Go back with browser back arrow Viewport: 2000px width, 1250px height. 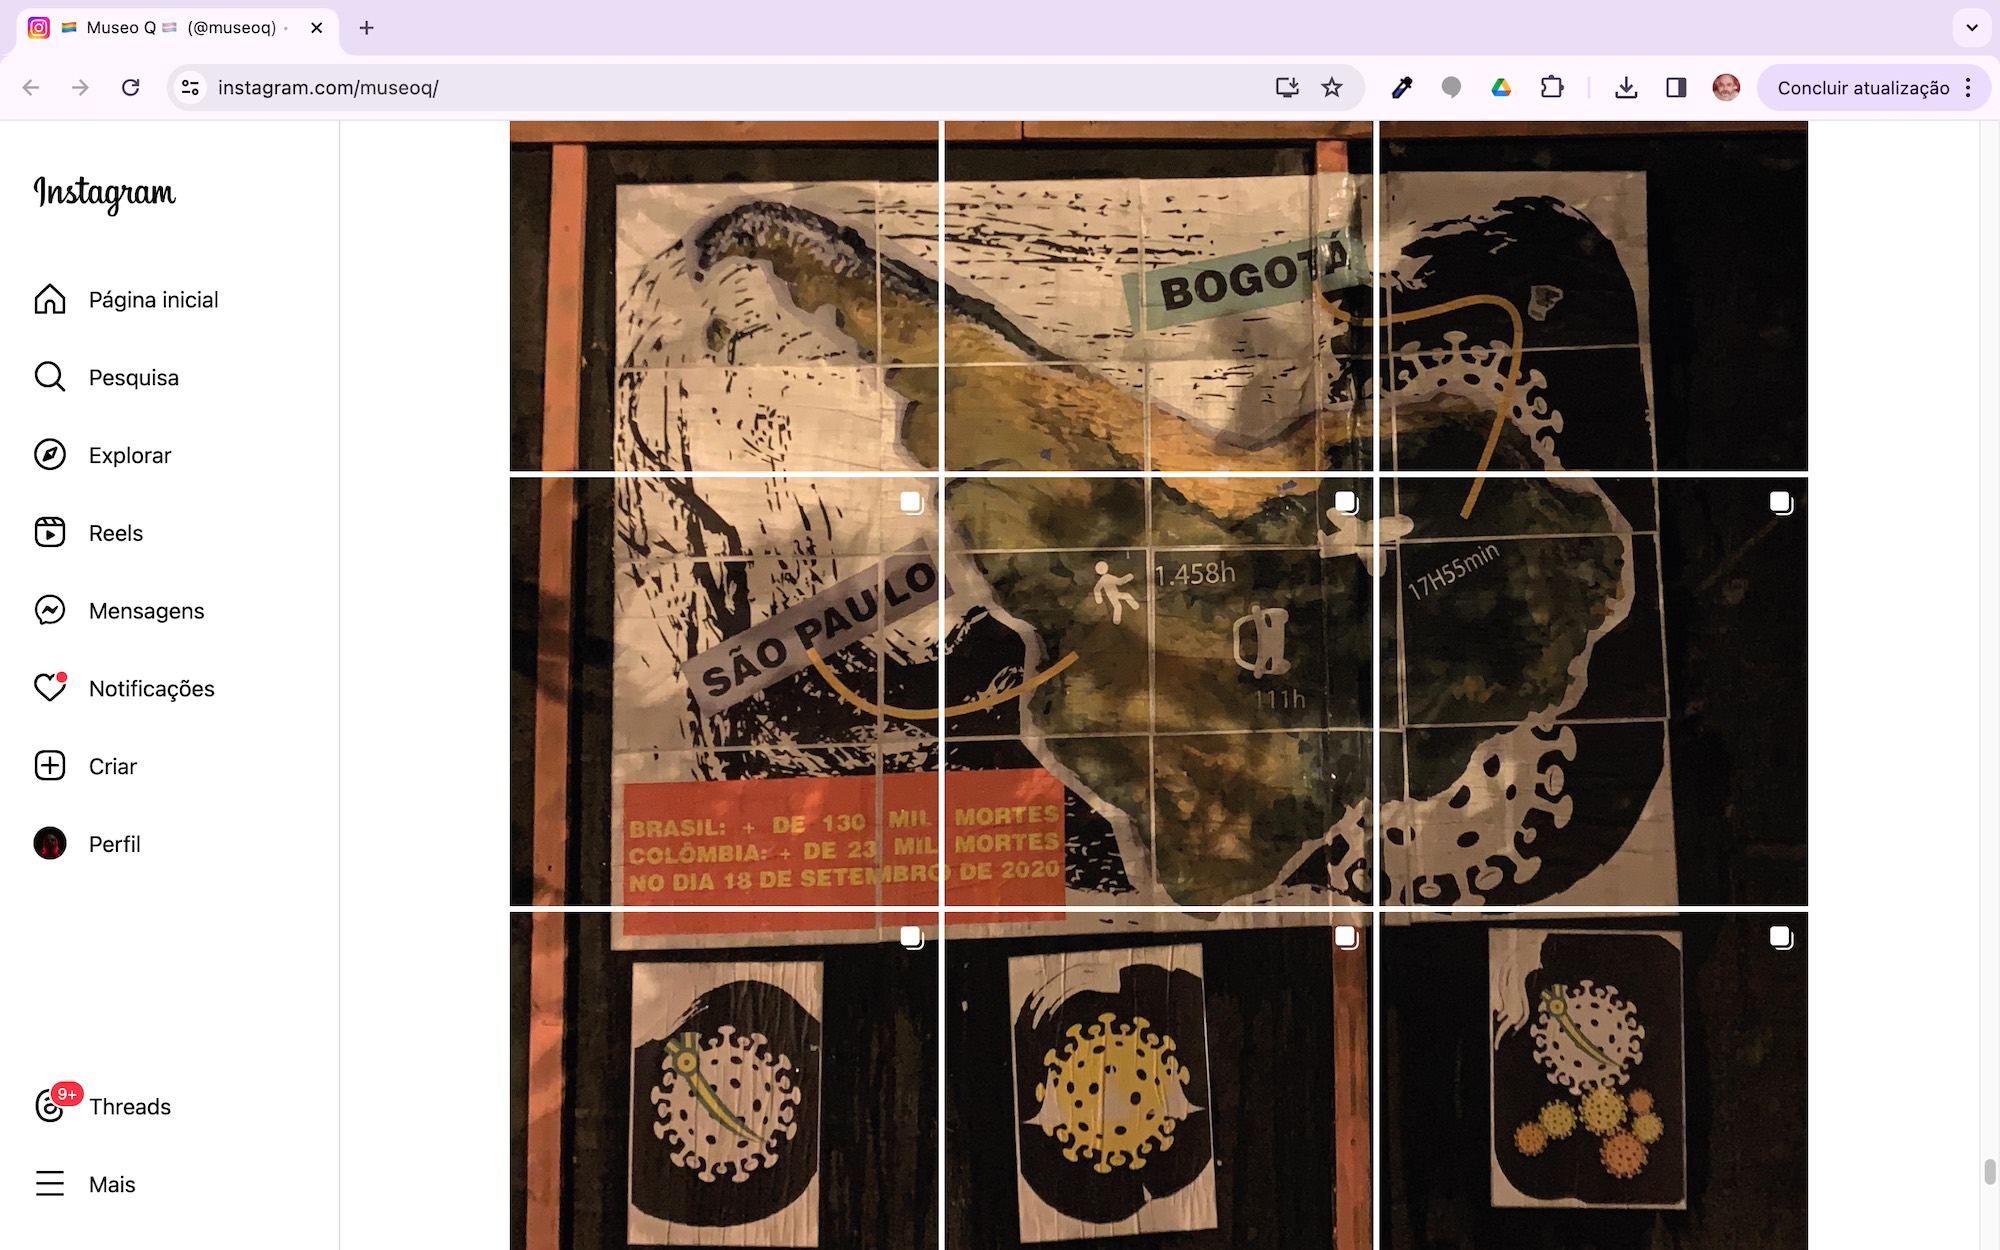(x=31, y=88)
